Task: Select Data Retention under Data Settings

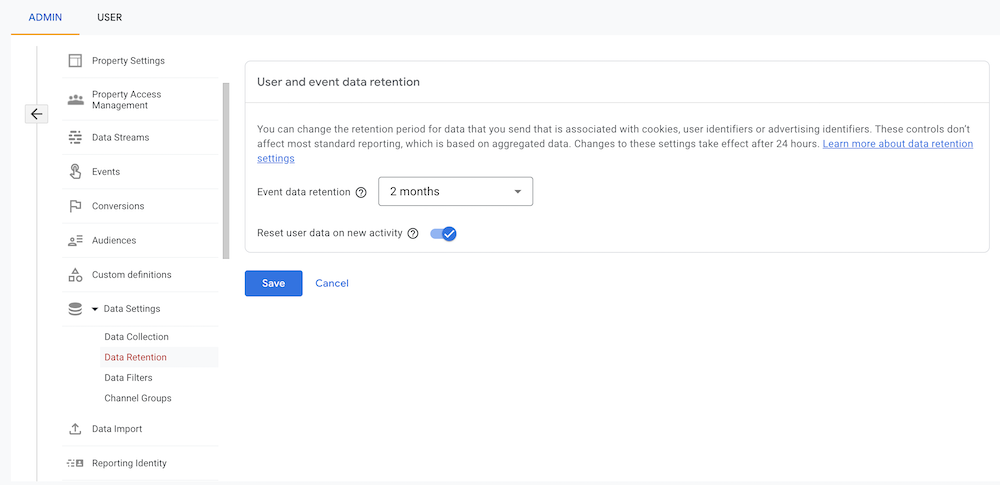Action: point(135,357)
